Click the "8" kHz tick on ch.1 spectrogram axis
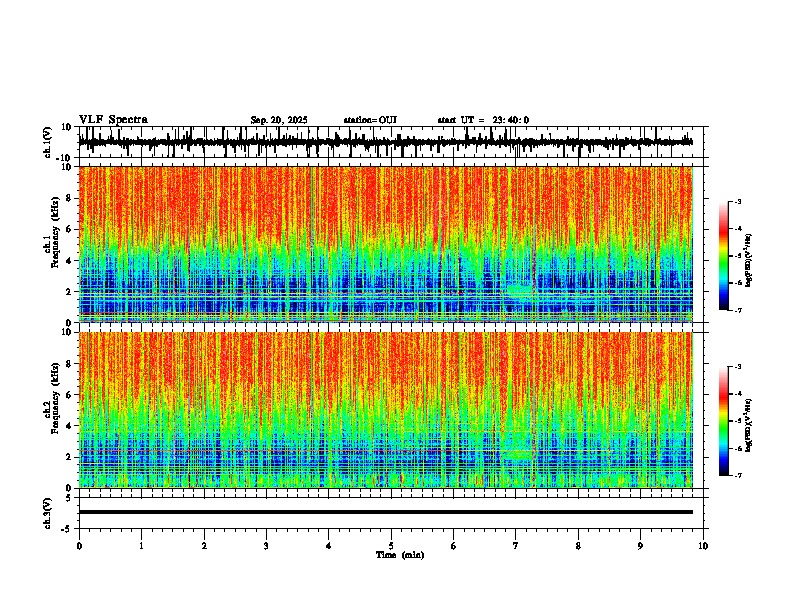The height and width of the screenshot is (612, 792). pos(70,198)
